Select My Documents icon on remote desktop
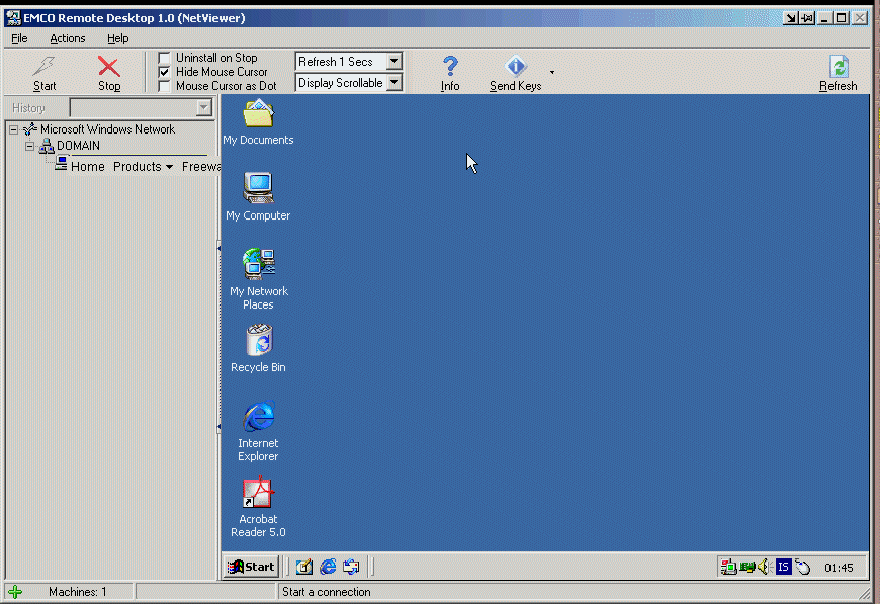Viewport: 880px width, 604px height. tap(258, 113)
